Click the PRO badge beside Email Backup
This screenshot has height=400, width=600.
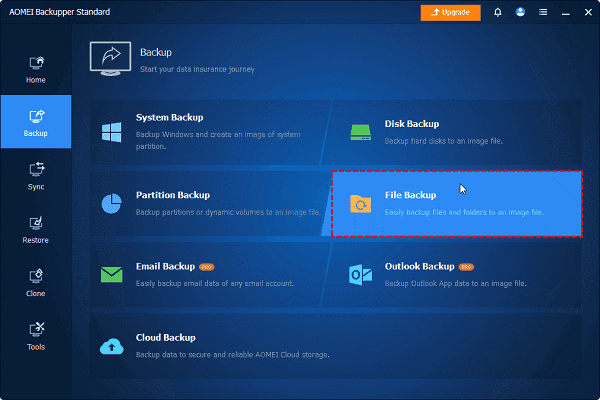coord(207,267)
